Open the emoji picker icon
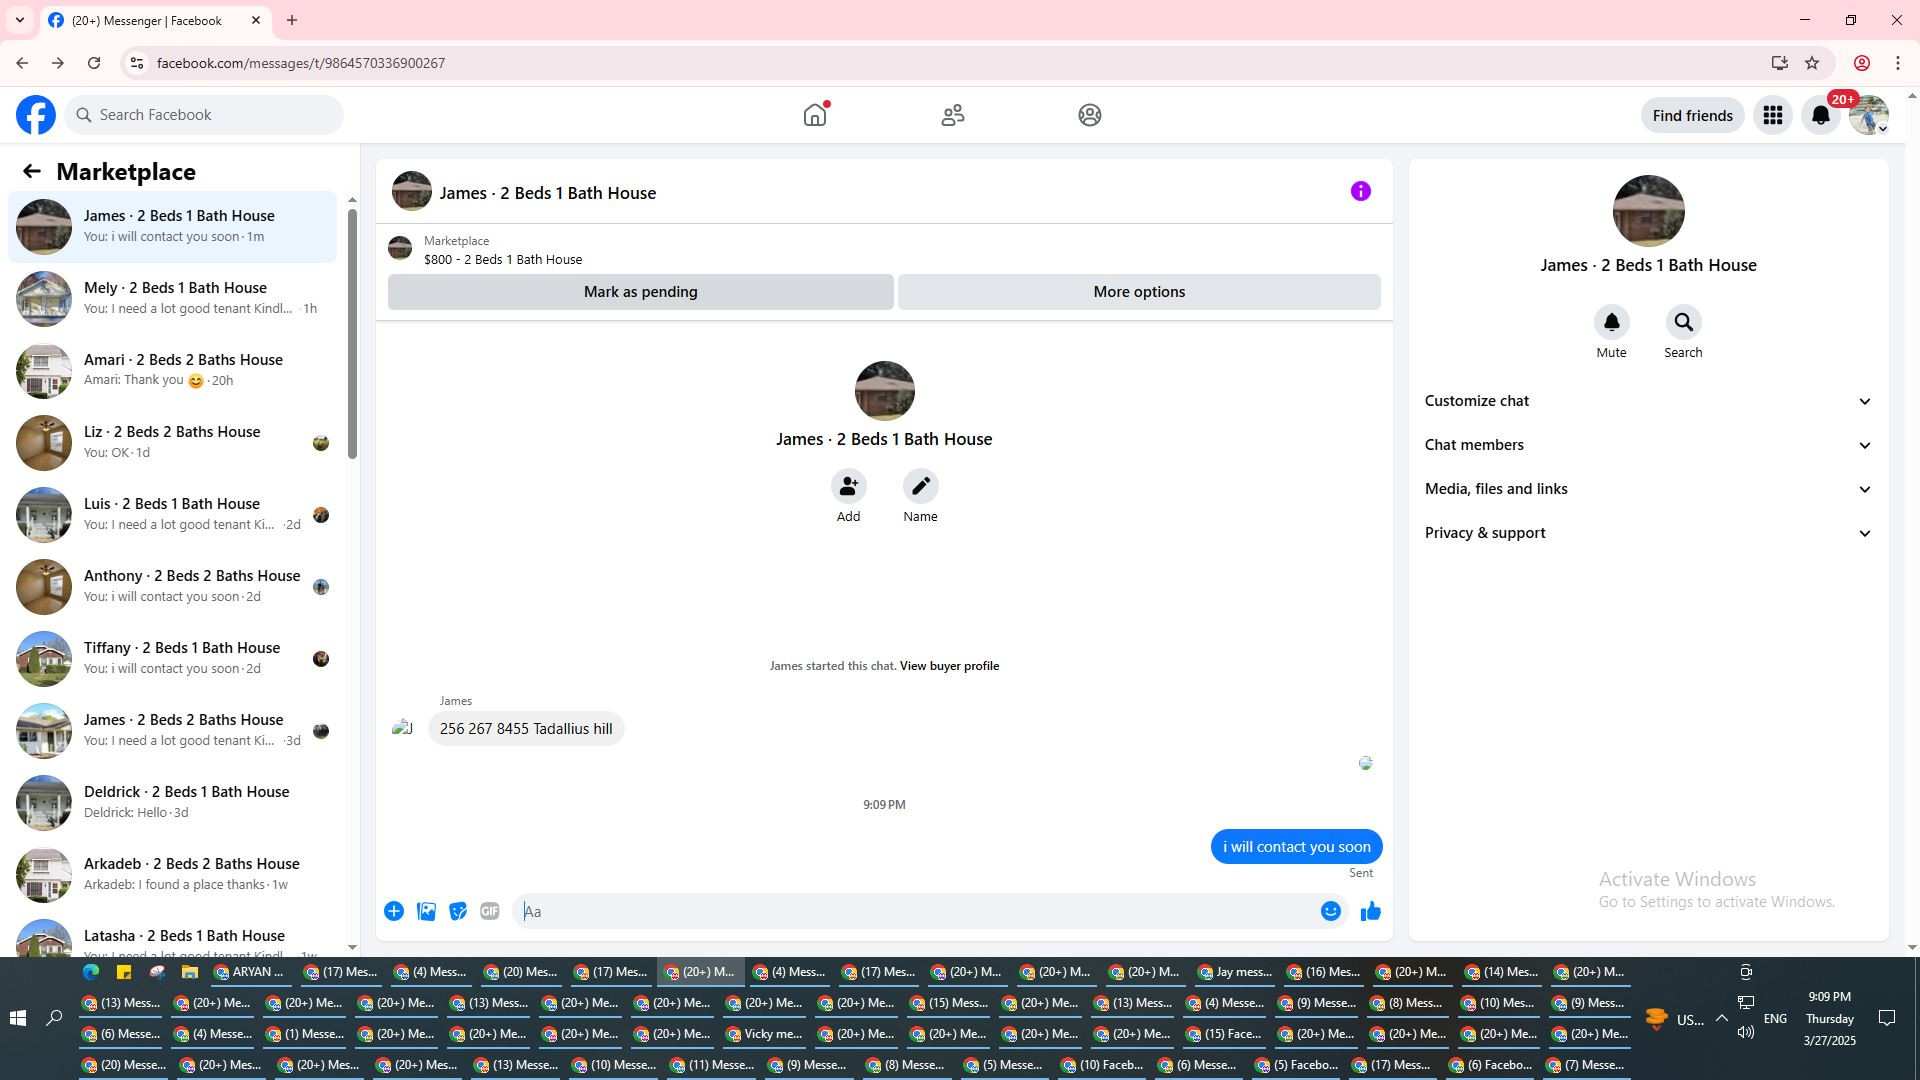 1330,911
